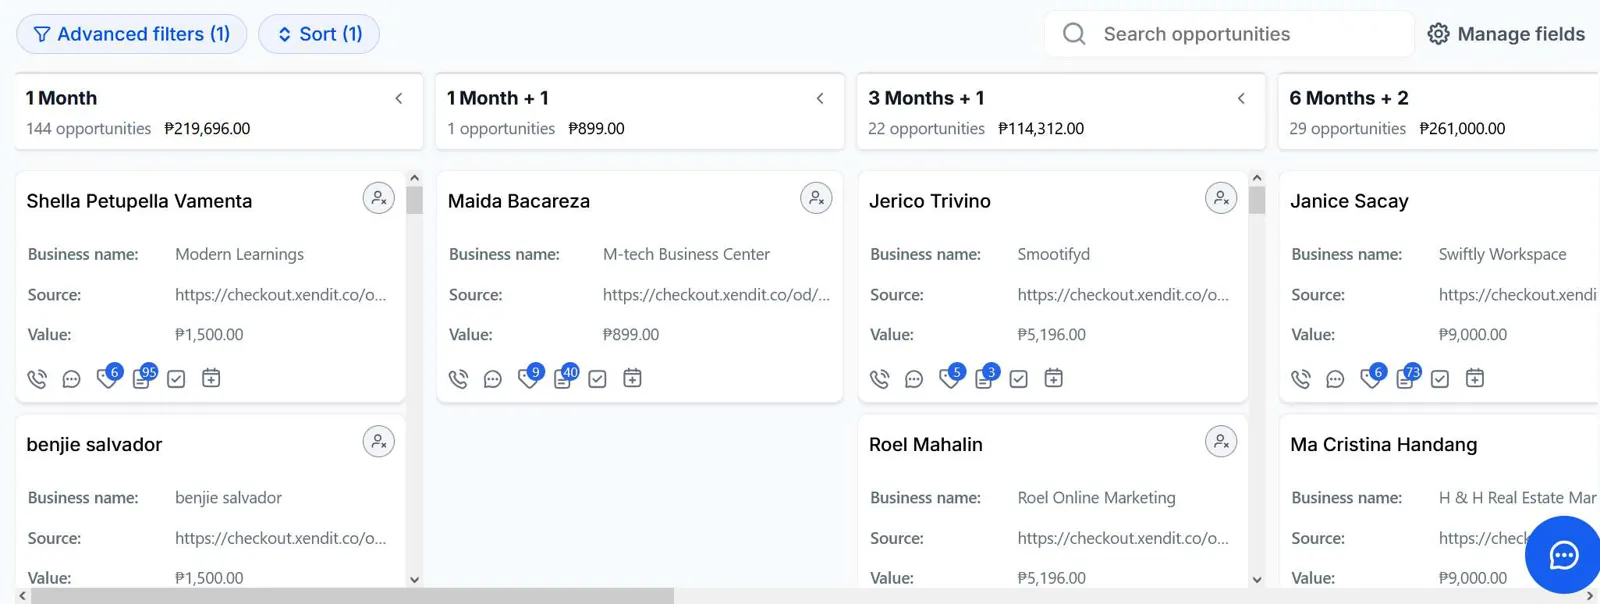The image size is (1600, 604).
Task: Click the Search opportunities field
Action: tap(1229, 34)
